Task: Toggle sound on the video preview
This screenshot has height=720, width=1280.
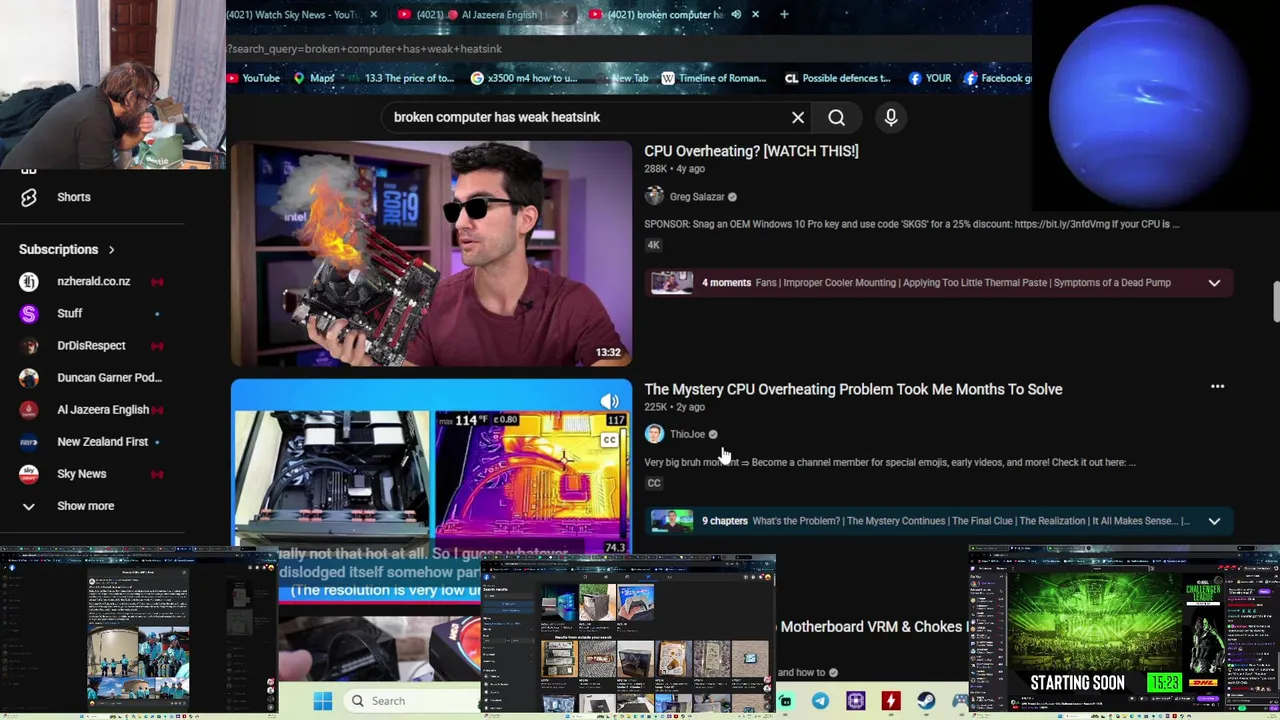Action: (609, 402)
